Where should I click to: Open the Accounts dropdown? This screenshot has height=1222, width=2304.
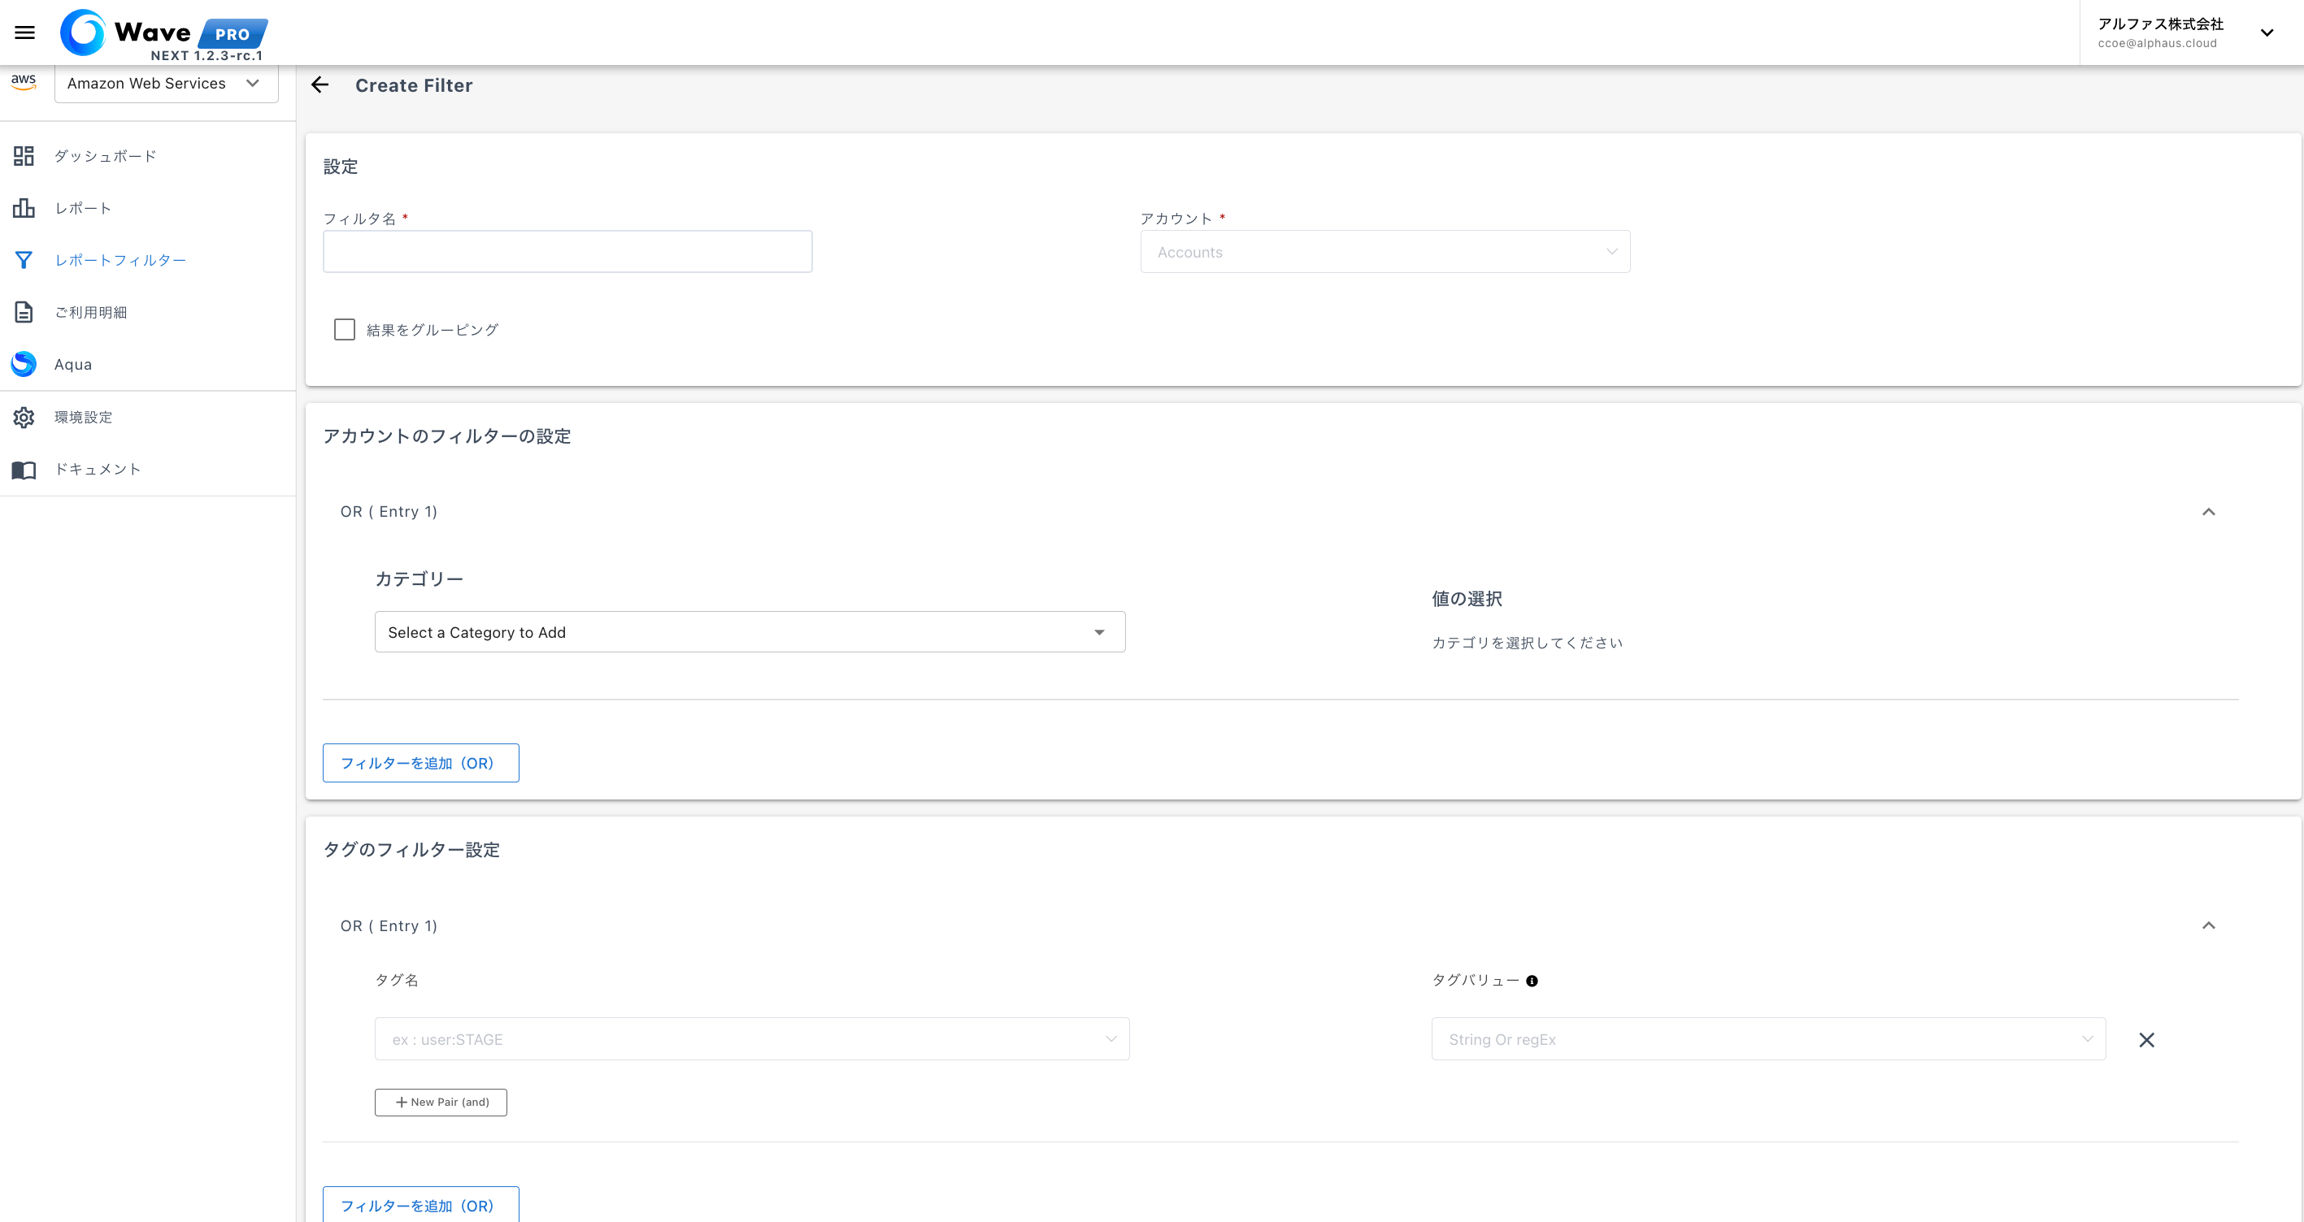point(1384,252)
